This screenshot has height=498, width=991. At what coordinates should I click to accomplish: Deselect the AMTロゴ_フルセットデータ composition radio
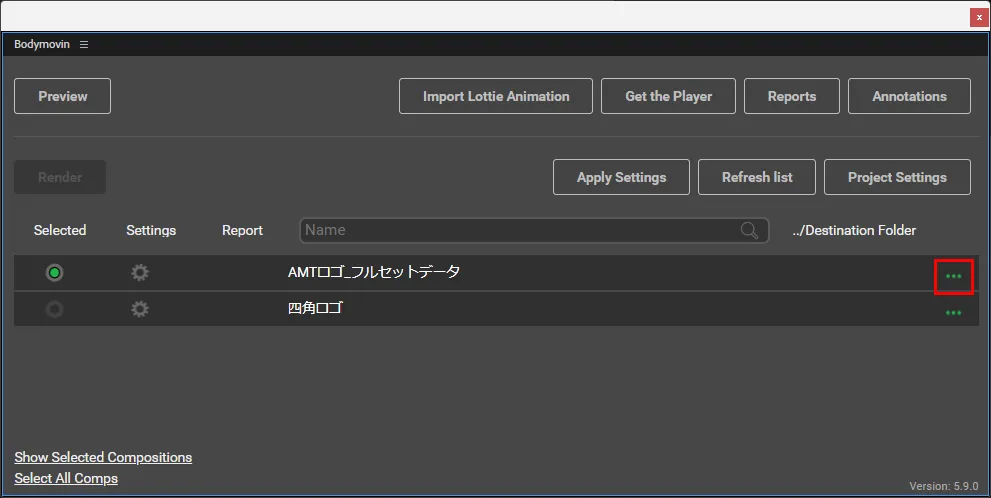pos(55,273)
